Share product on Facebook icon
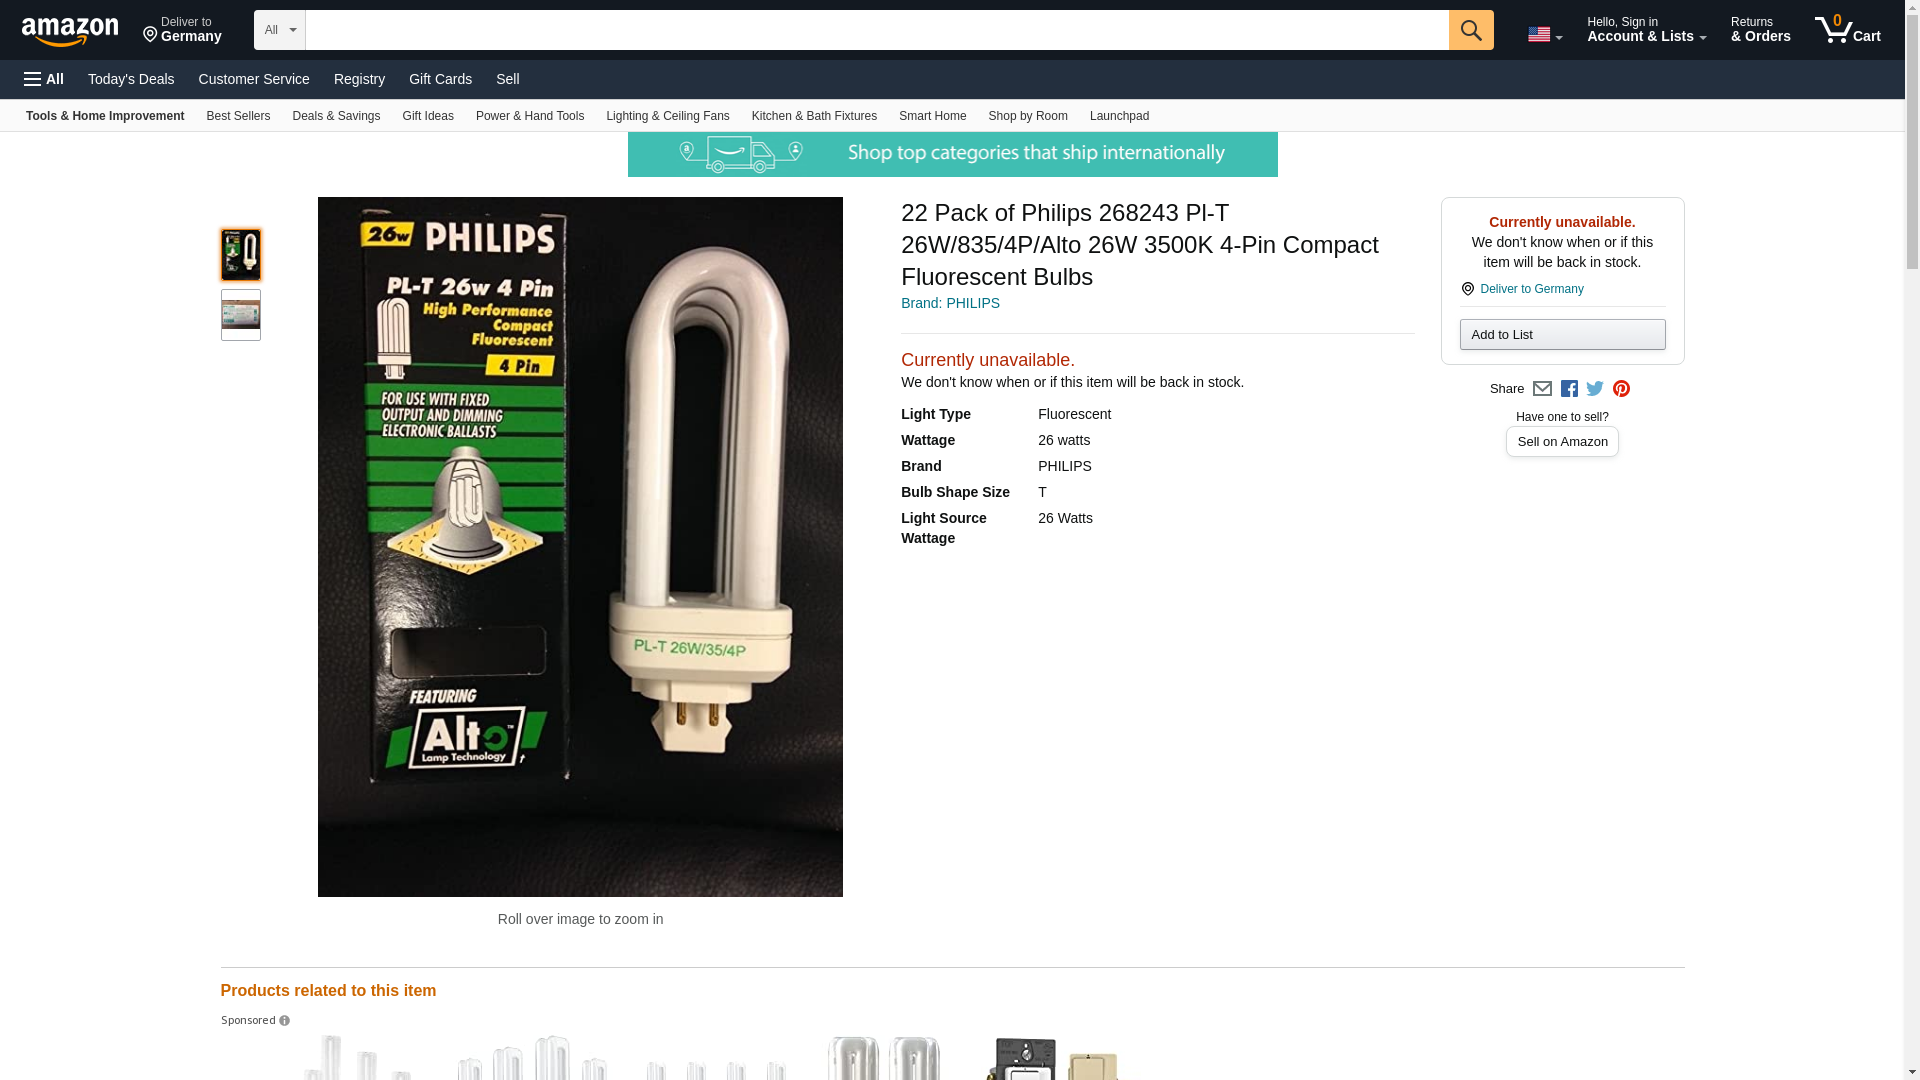This screenshot has height=1080, width=1920. tap(1569, 389)
